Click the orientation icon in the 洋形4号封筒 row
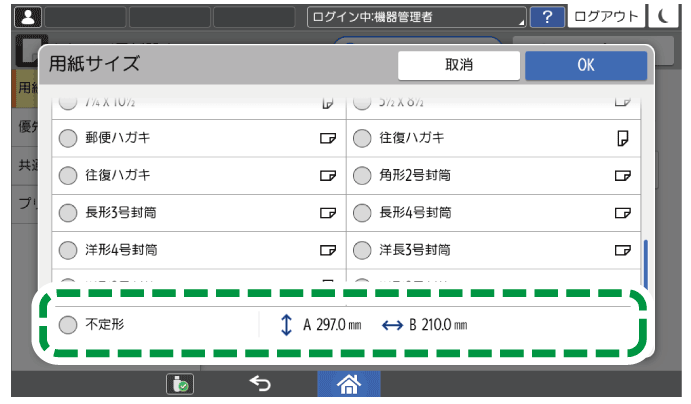The height and width of the screenshot is (404, 691). tap(327, 251)
